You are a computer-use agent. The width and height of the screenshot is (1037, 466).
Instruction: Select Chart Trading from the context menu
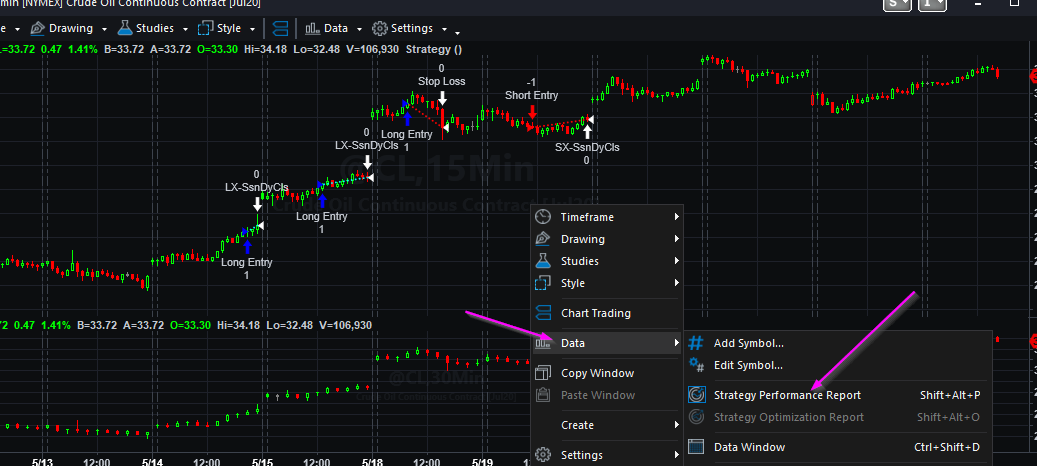[595, 313]
